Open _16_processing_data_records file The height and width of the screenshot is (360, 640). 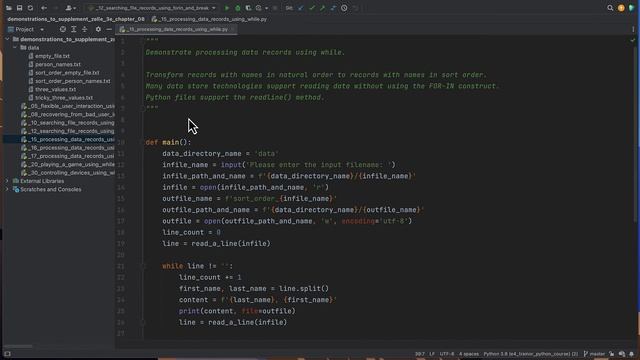coord(68,148)
